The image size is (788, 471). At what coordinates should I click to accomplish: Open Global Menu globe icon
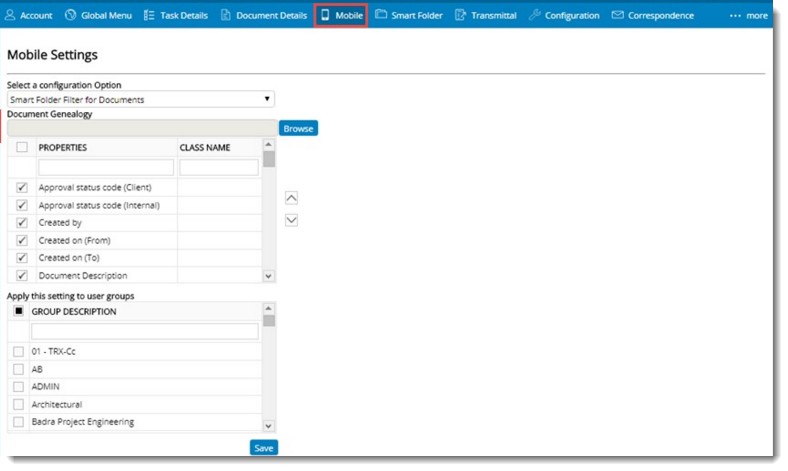pyautogui.click(x=70, y=15)
